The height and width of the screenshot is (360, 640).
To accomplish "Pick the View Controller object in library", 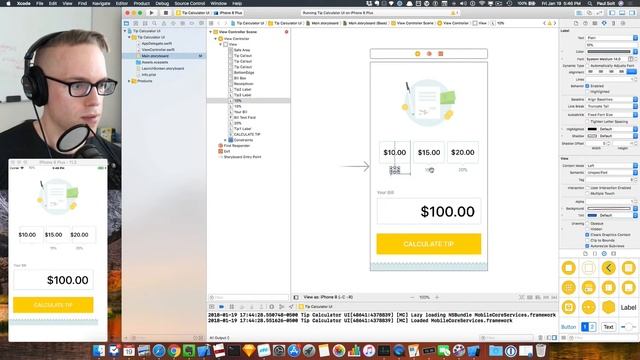I will (569, 268).
